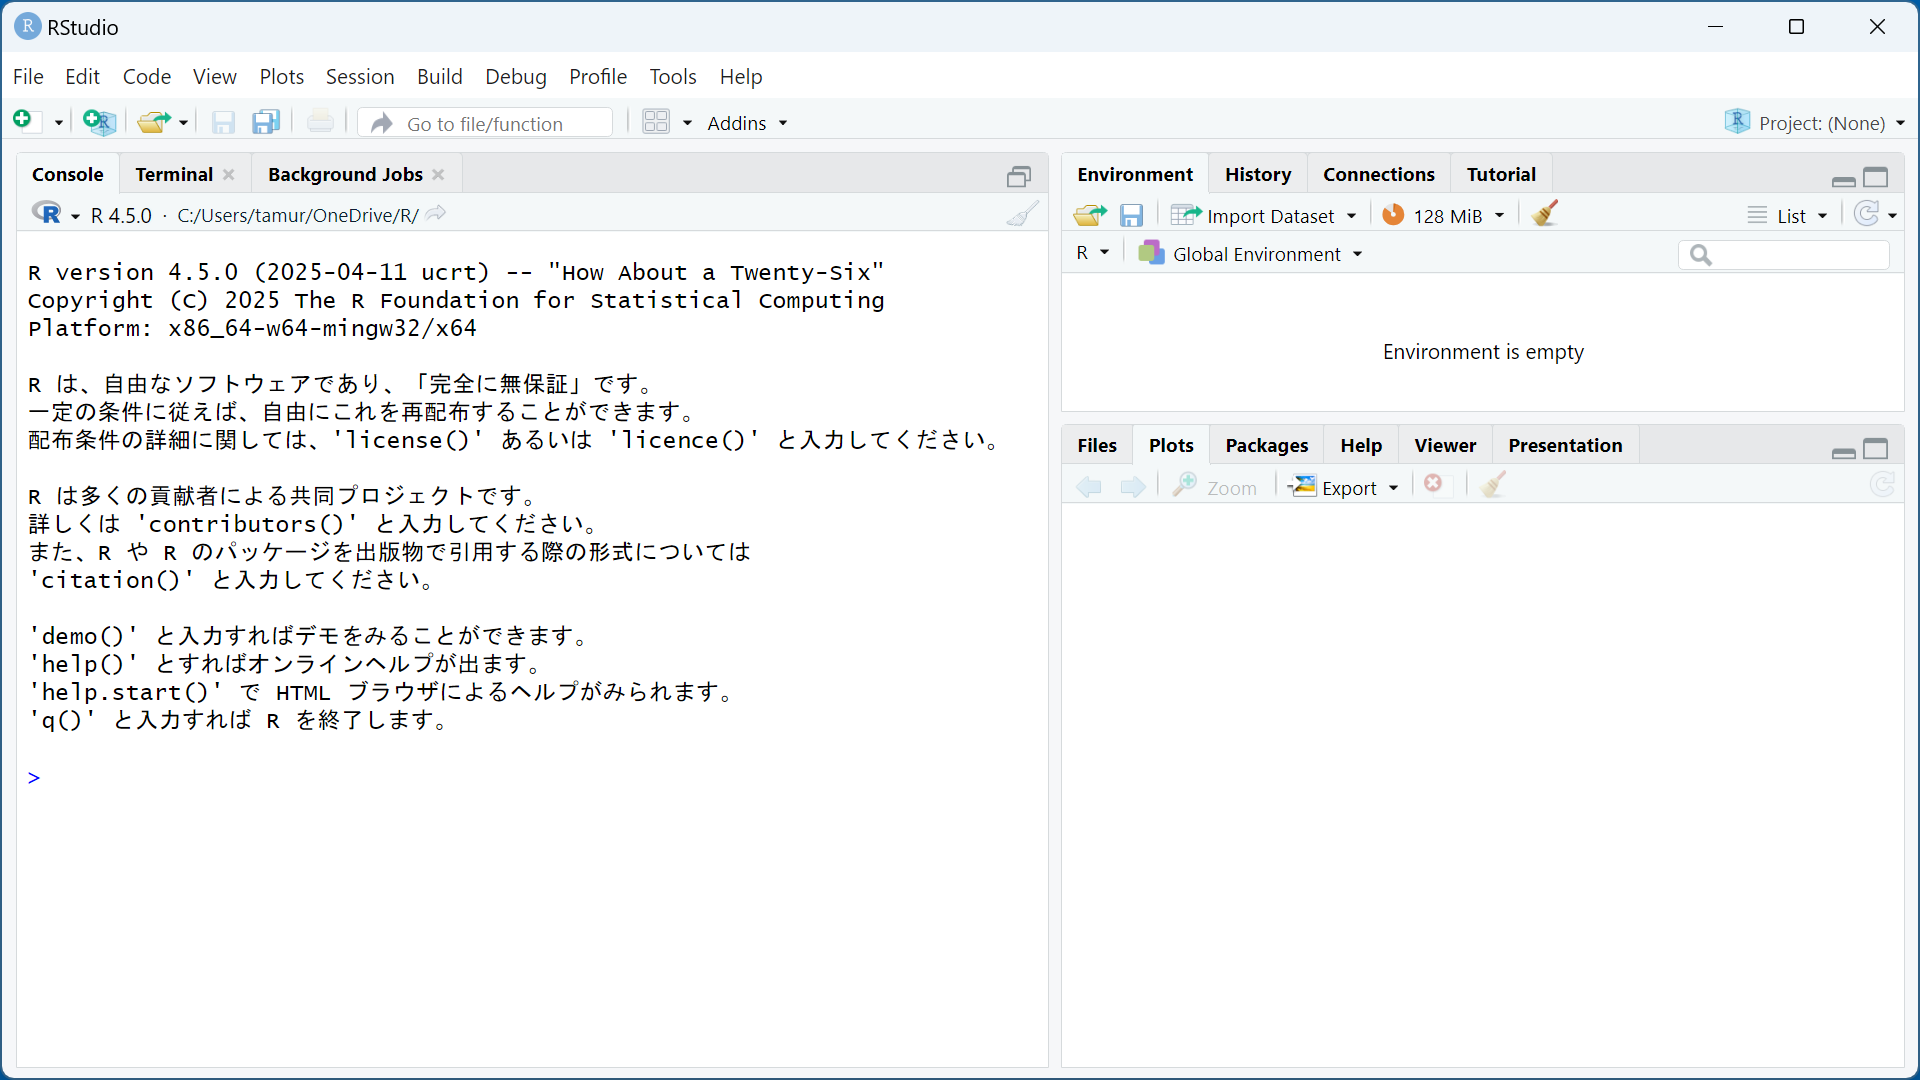Clear environment objects with the broom icon
This screenshot has width=1920, height=1080.
click(1545, 214)
